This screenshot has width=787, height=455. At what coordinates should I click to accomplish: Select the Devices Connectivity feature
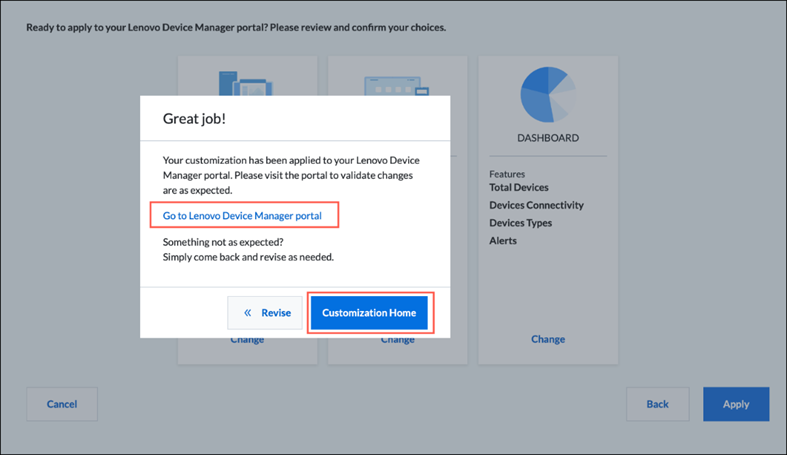click(x=536, y=205)
